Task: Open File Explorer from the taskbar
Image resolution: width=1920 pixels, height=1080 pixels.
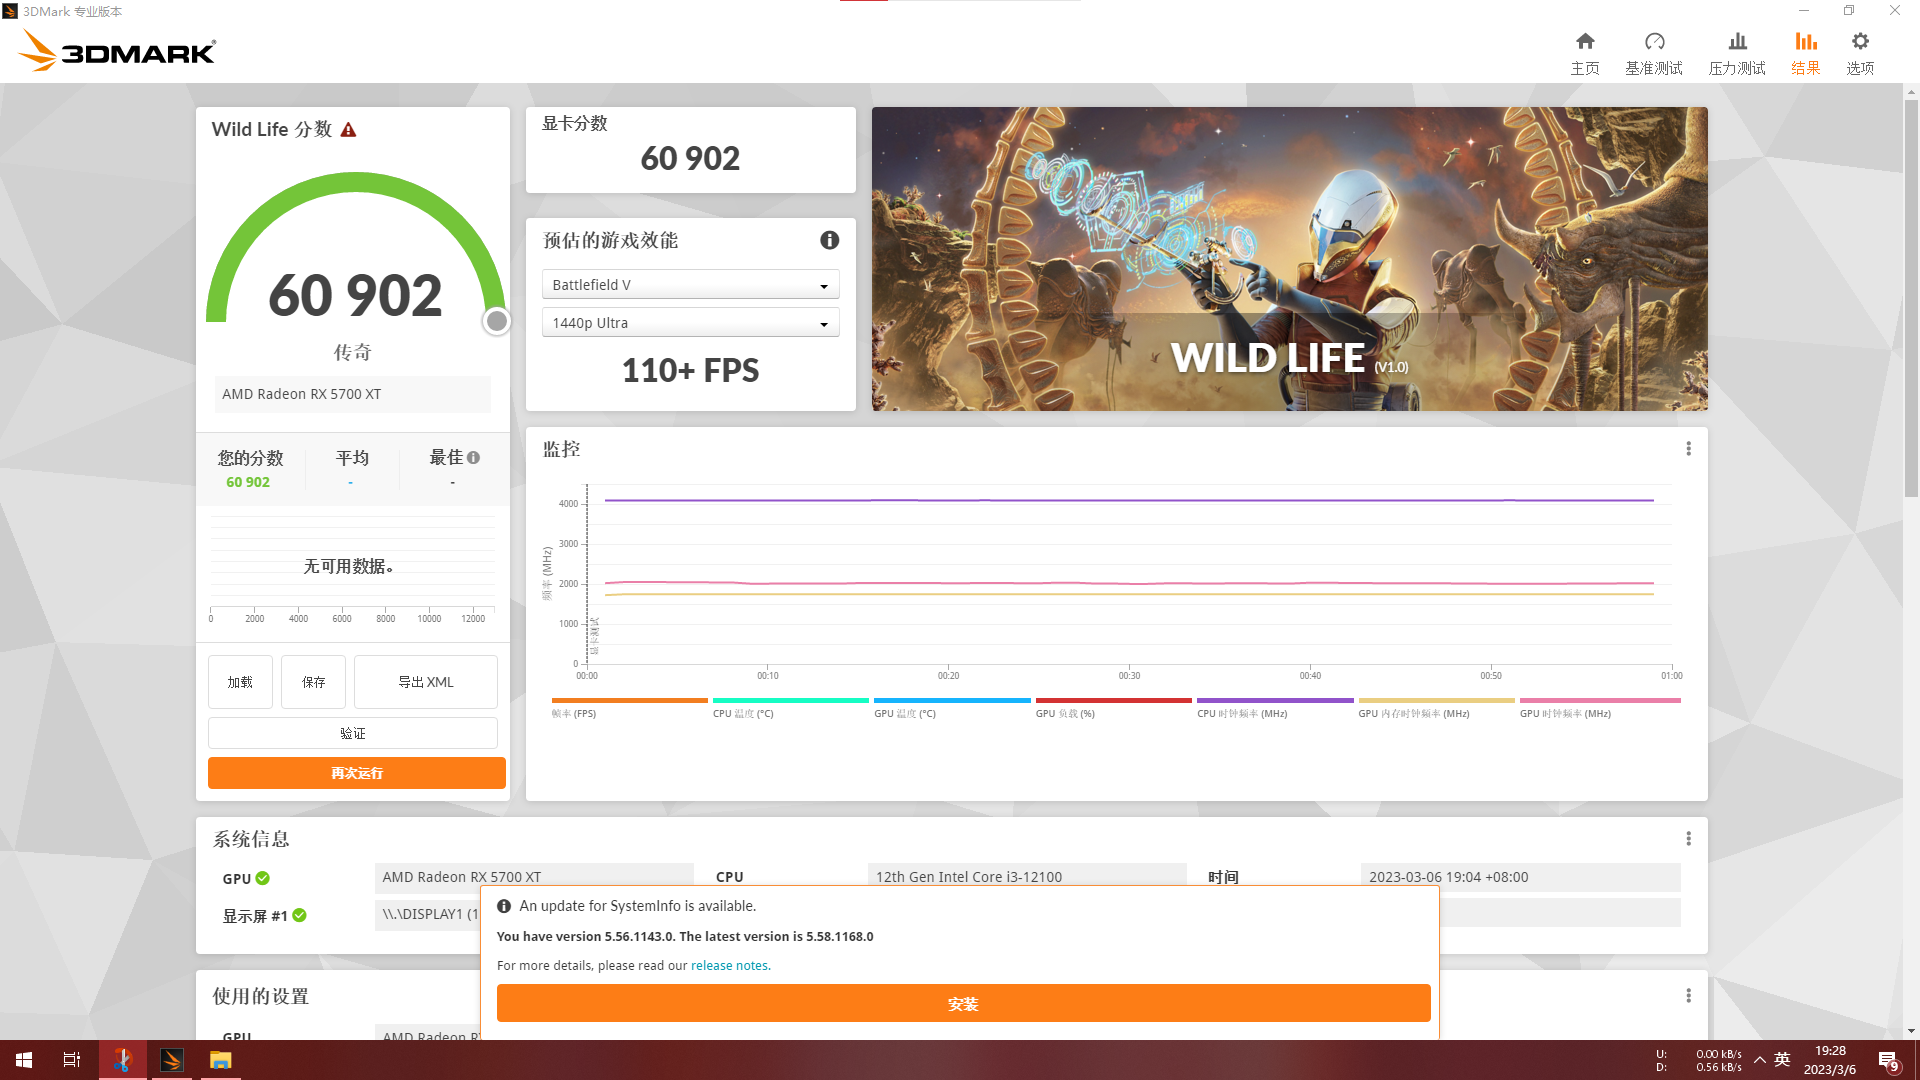Action: point(220,1060)
